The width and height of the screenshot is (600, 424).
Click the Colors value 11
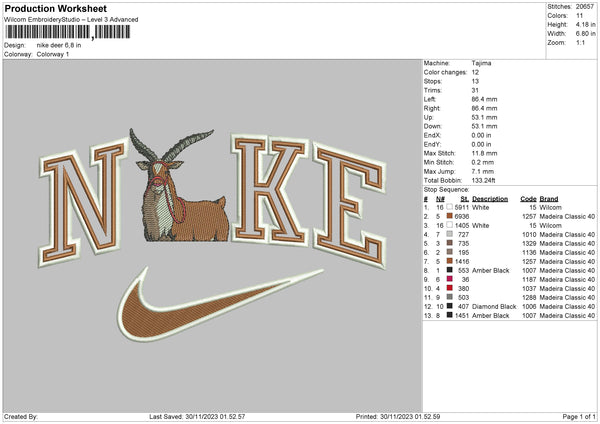(579, 16)
